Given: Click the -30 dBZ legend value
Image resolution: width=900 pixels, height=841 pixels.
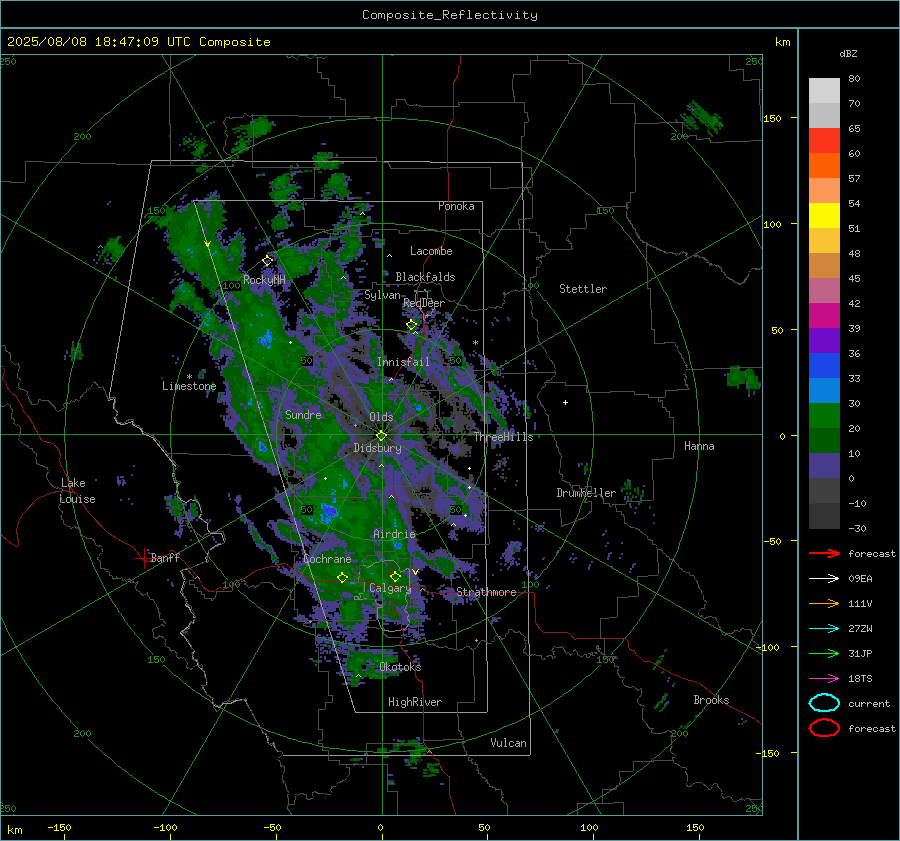Looking at the screenshot, I should [857, 528].
